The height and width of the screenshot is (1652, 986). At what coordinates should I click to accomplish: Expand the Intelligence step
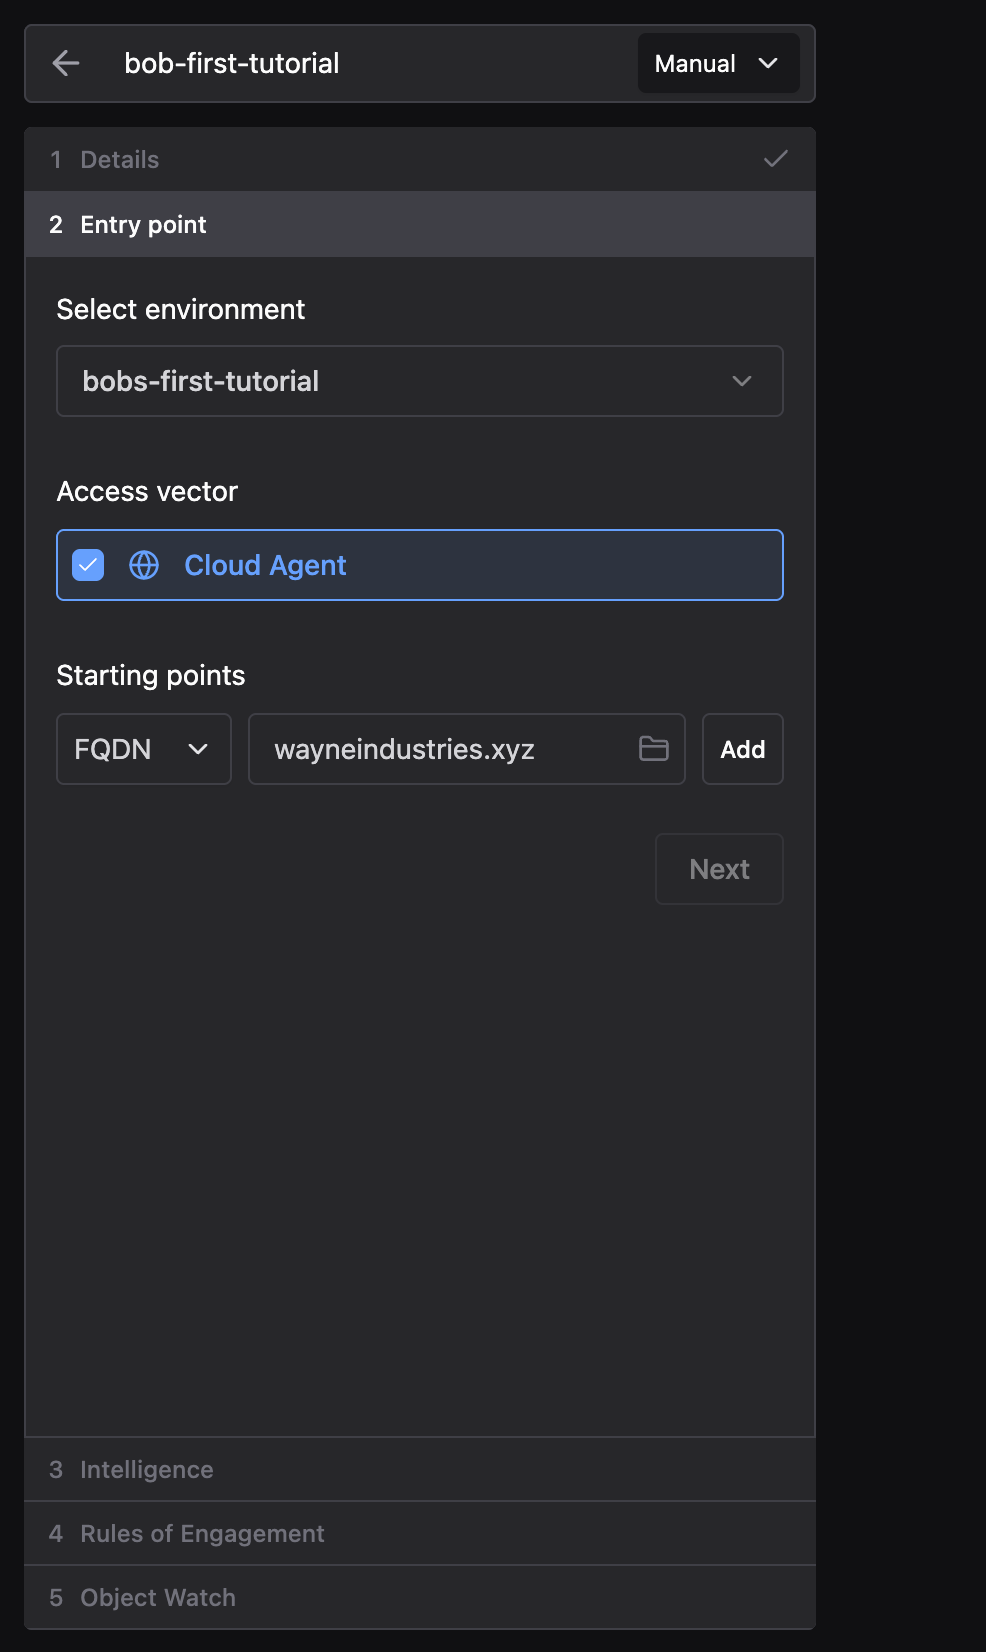pos(420,1469)
